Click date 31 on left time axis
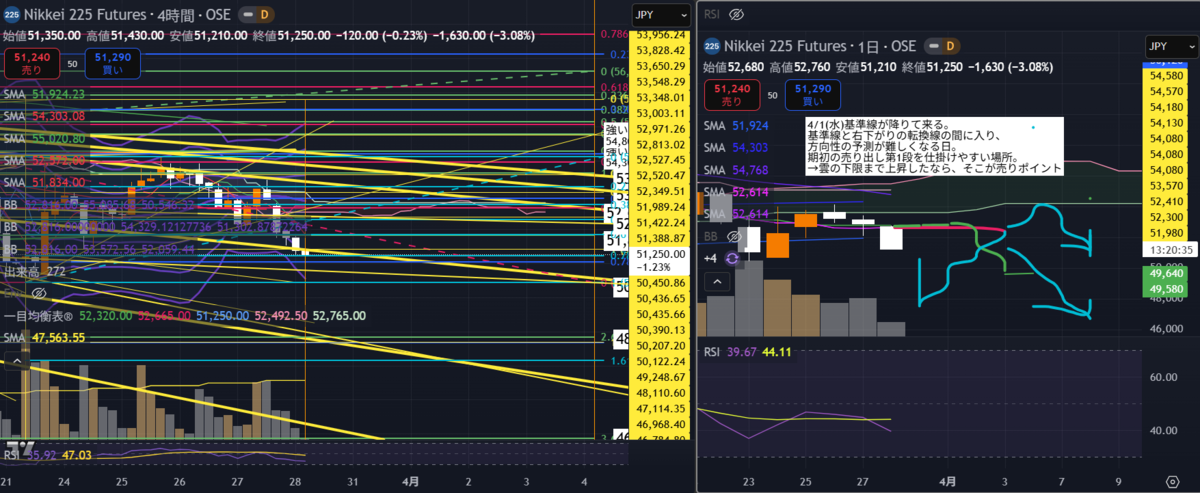Screen dimensions: 1200x493 (x=354, y=480)
